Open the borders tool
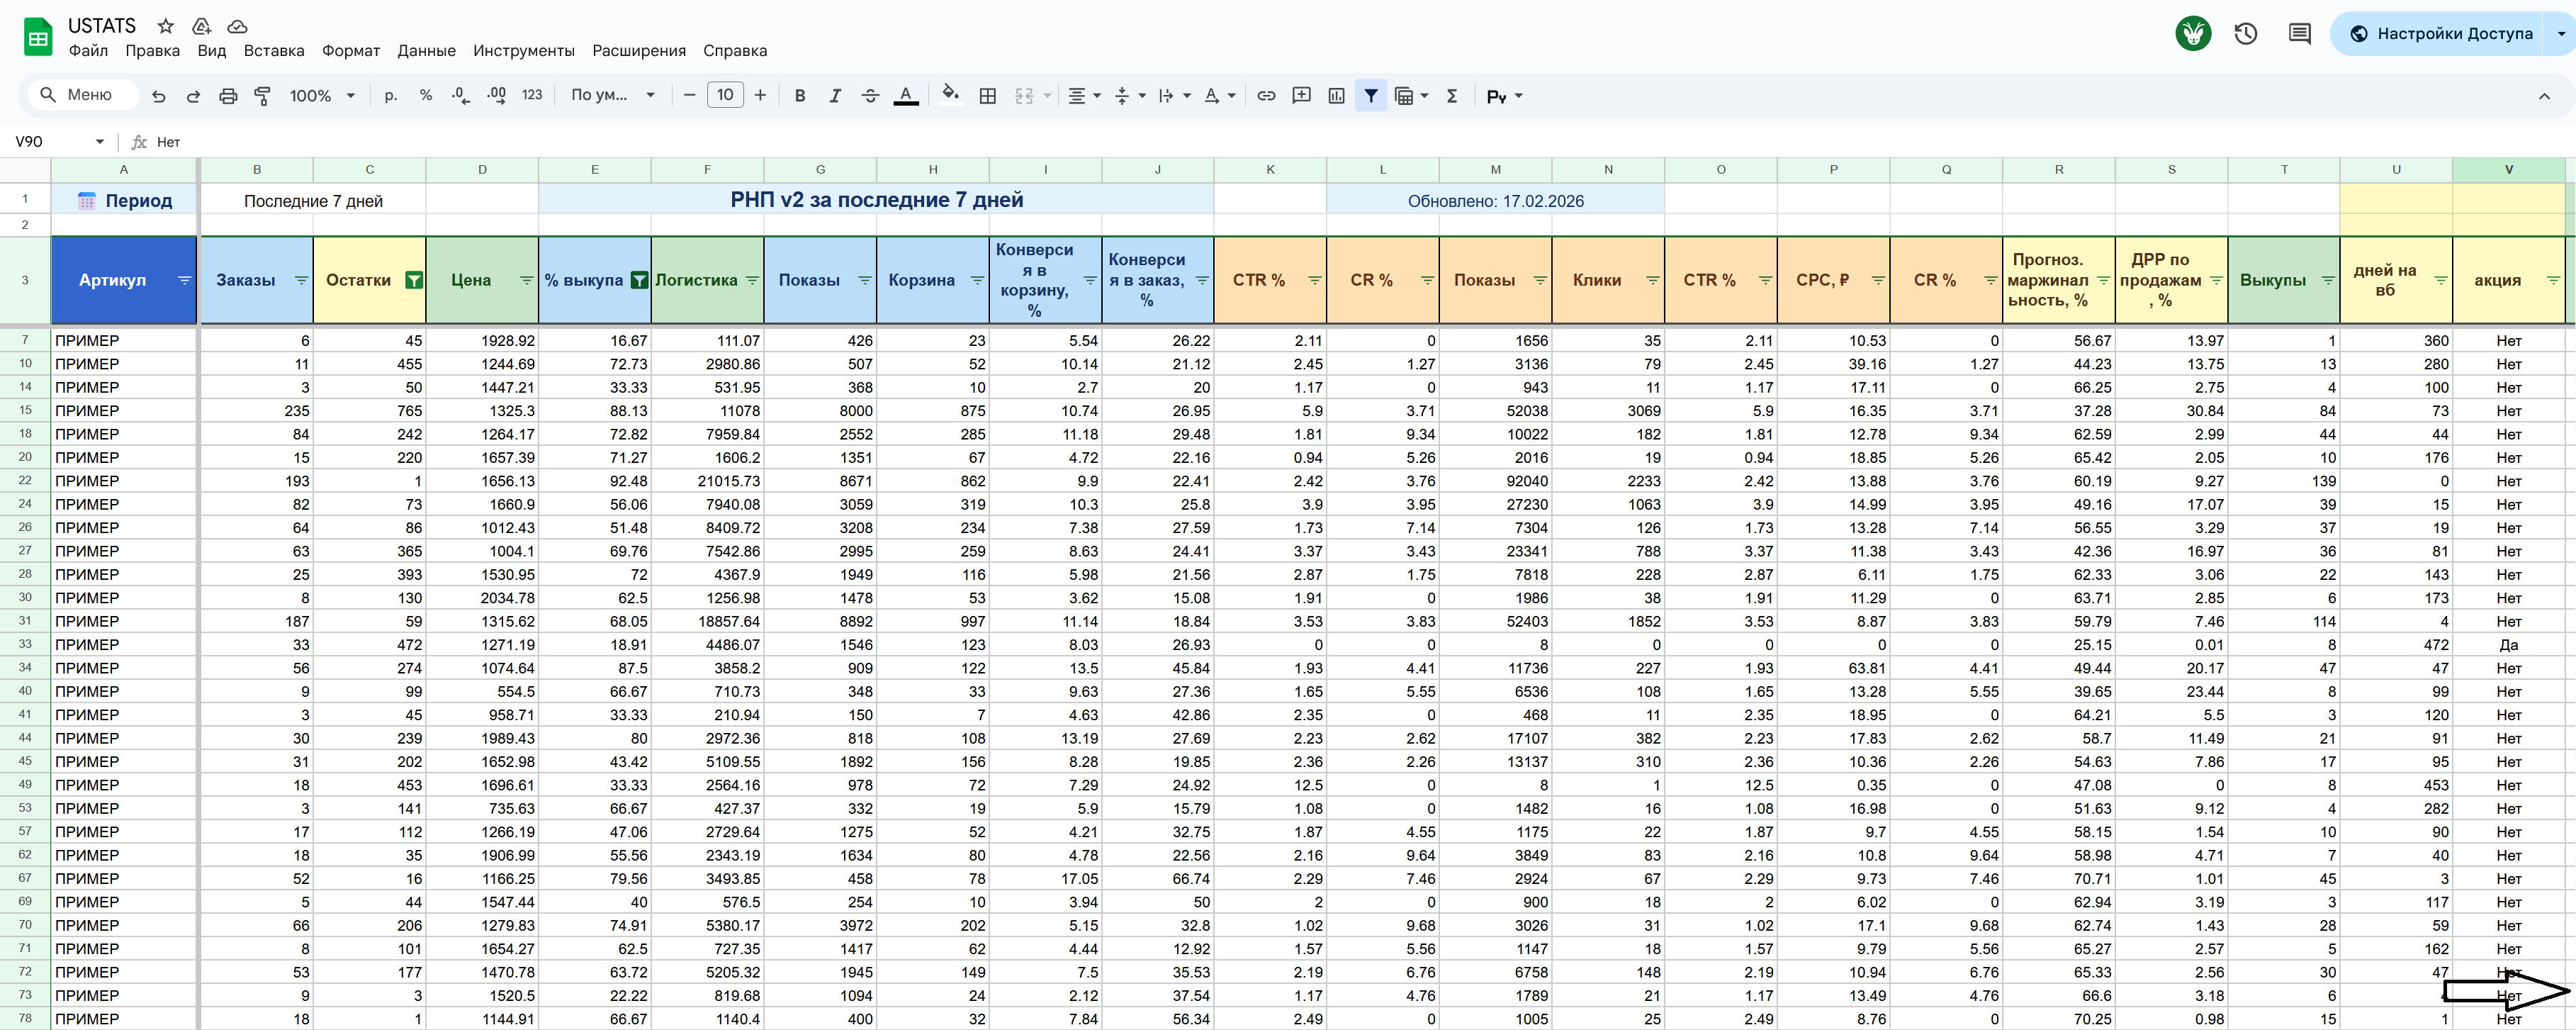The width and height of the screenshot is (2576, 1030). (987, 96)
